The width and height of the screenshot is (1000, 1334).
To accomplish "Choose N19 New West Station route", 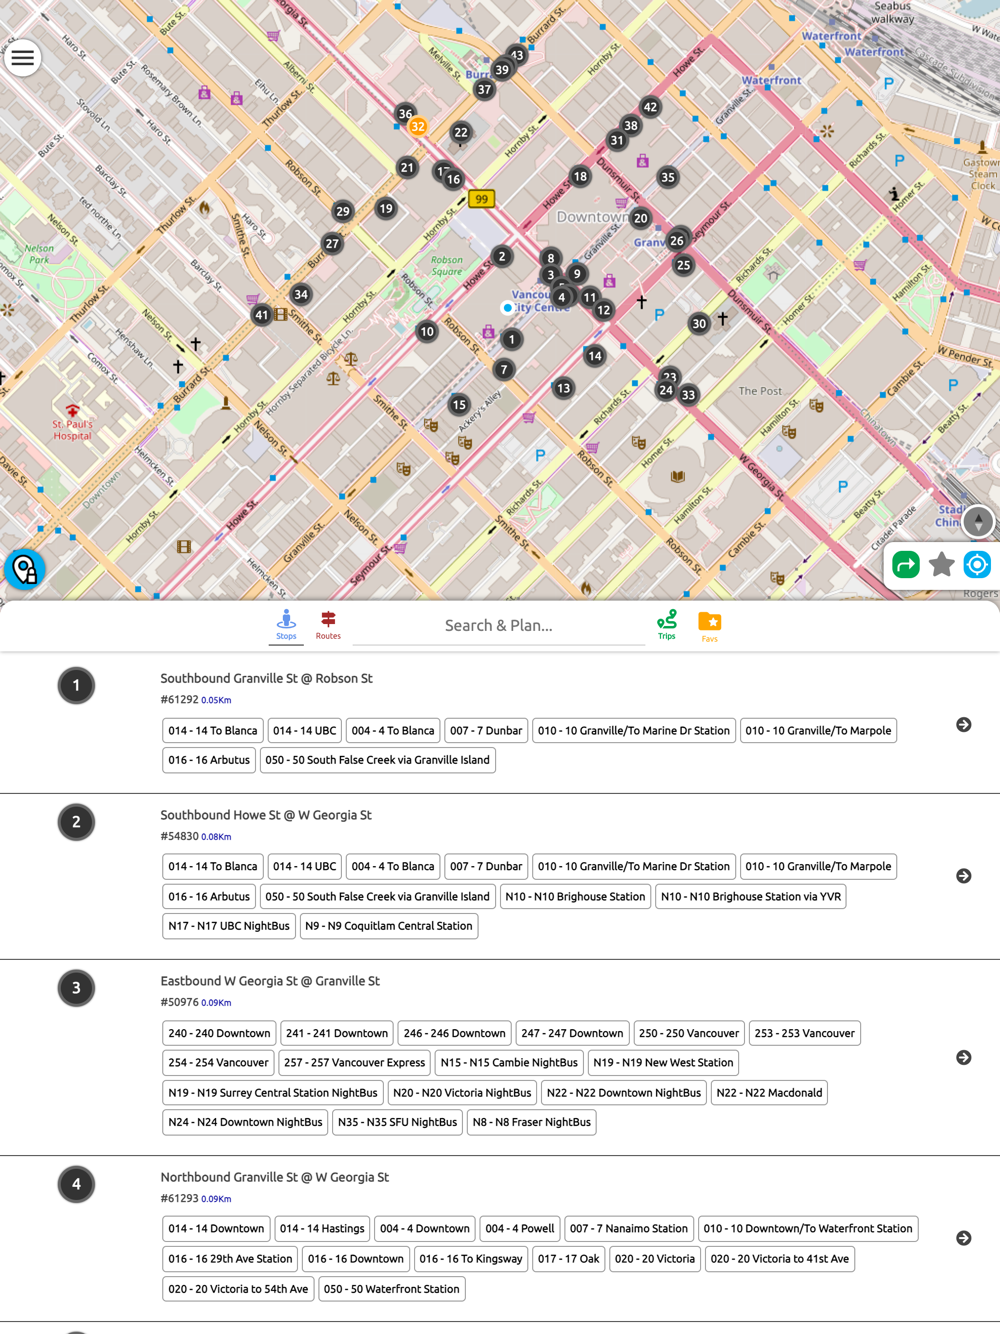I will [x=663, y=1063].
